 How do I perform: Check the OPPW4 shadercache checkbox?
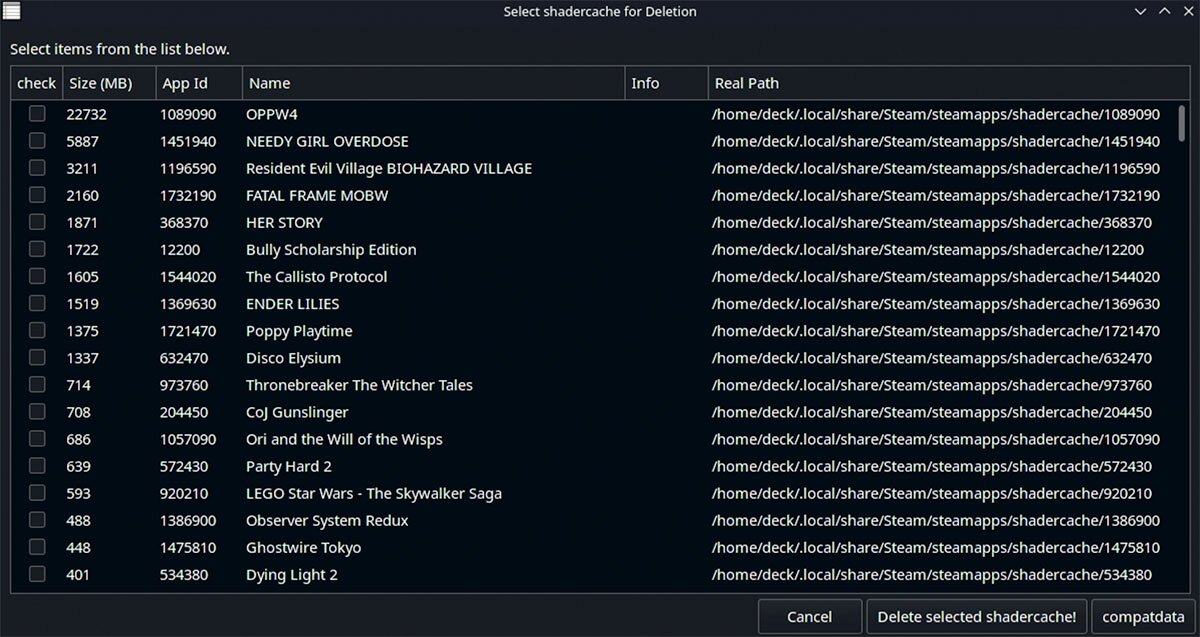(37, 114)
